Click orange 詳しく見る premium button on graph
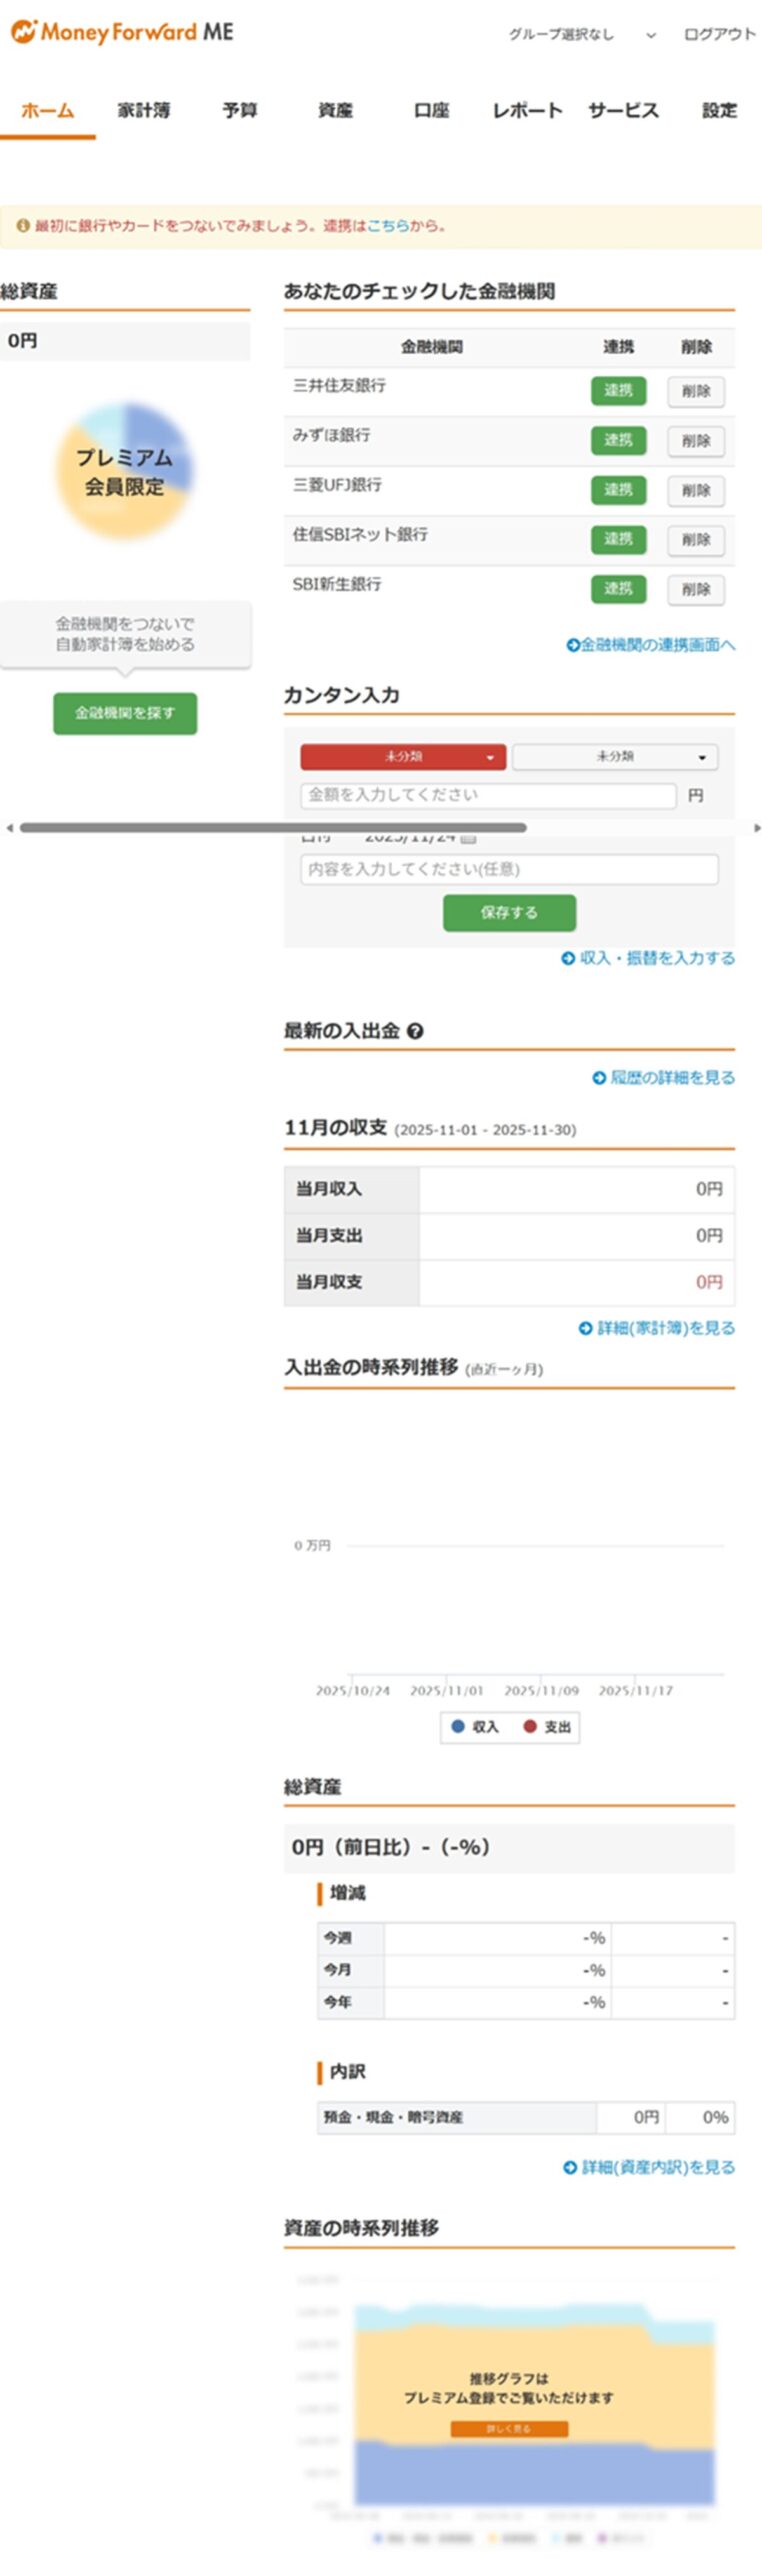This screenshot has height=2560, width=762. point(509,2429)
